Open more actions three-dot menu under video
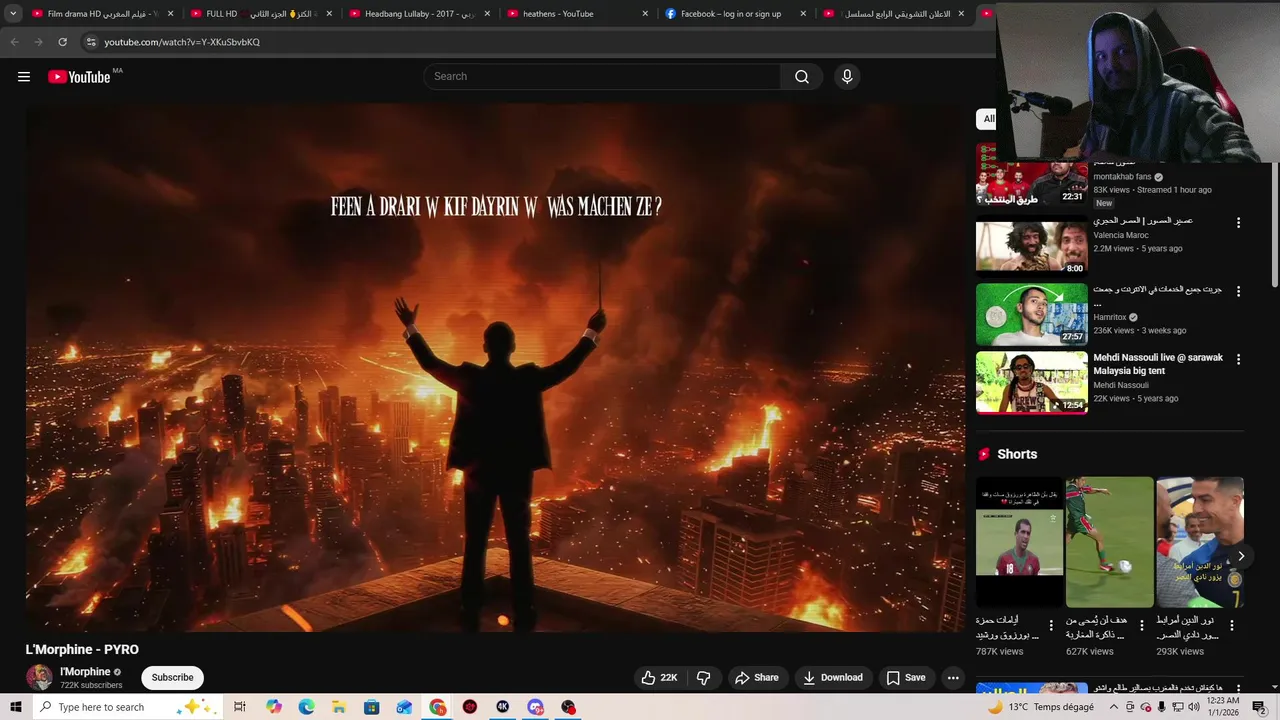 pyautogui.click(x=953, y=678)
